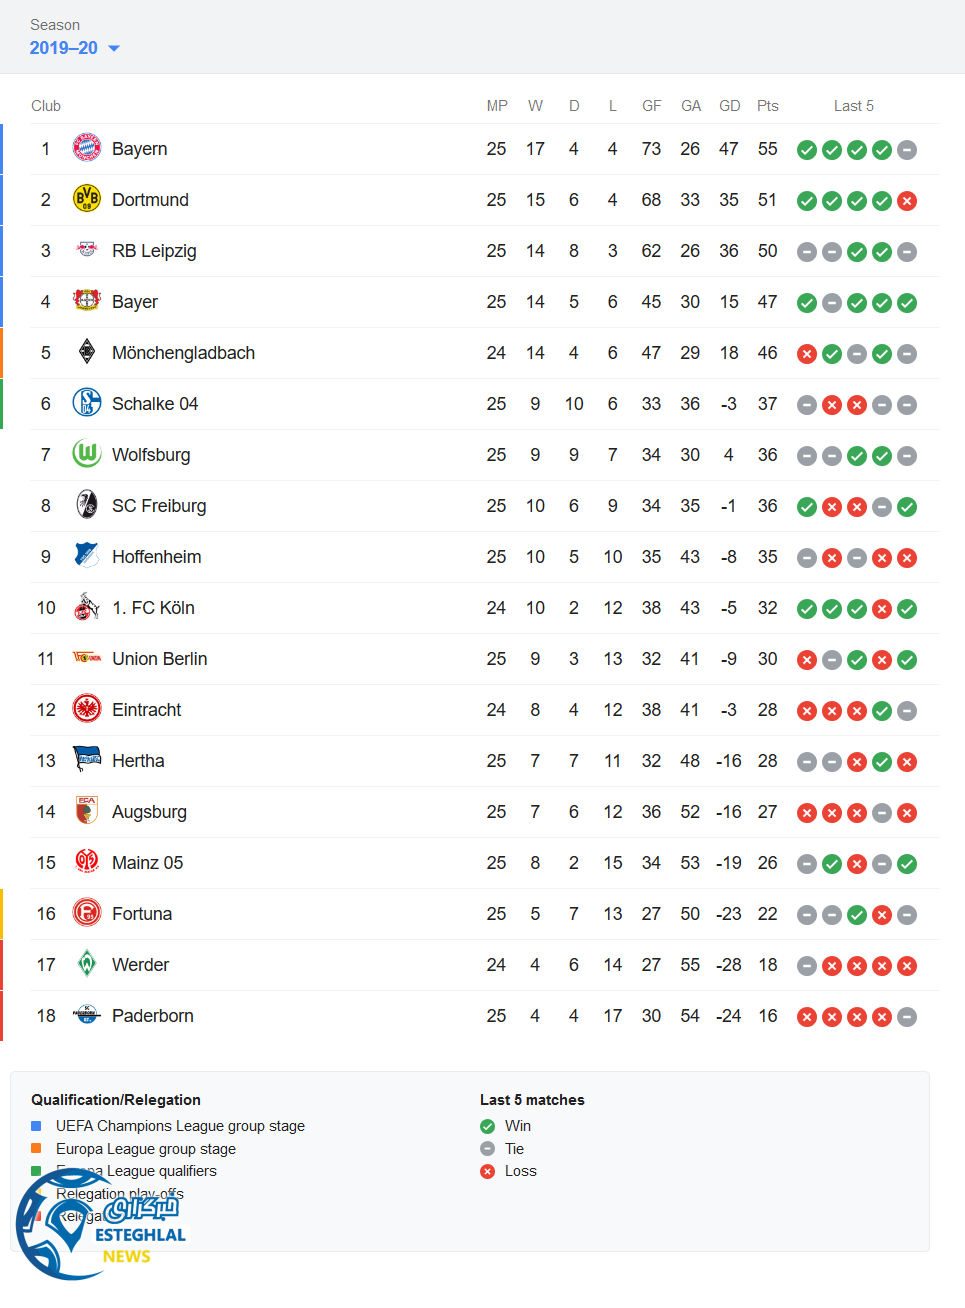Click the Fortuna club logo
Screen dimensions: 965x1308
pyautogui.click(x=87, y=913)
